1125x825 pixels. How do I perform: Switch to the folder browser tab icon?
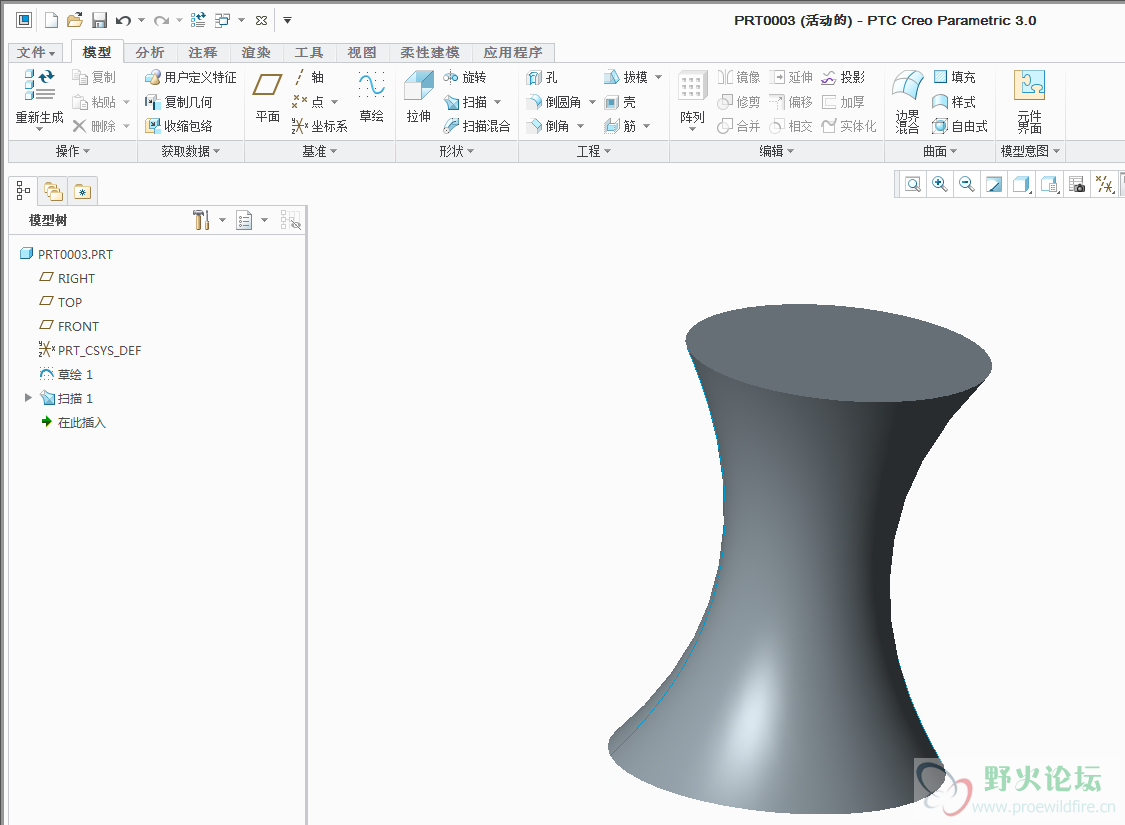click(53, 191)
